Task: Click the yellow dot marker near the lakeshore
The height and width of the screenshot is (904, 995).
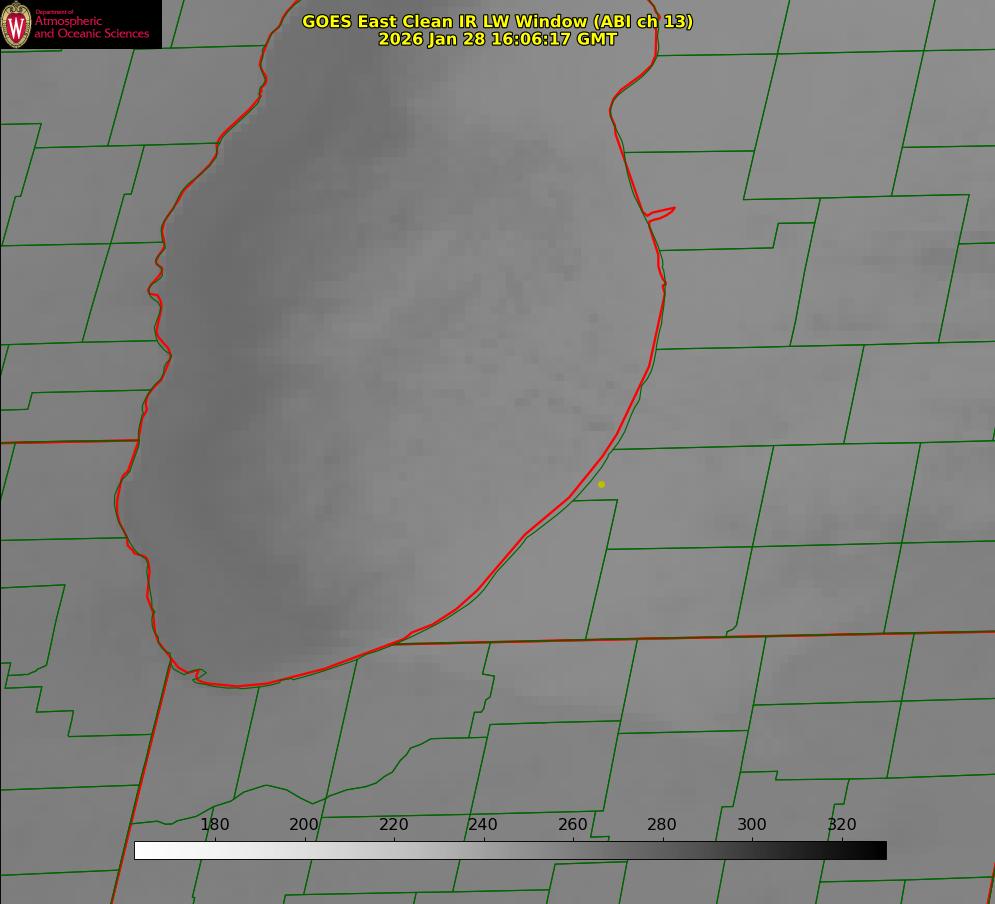Action: coord(601,484)
